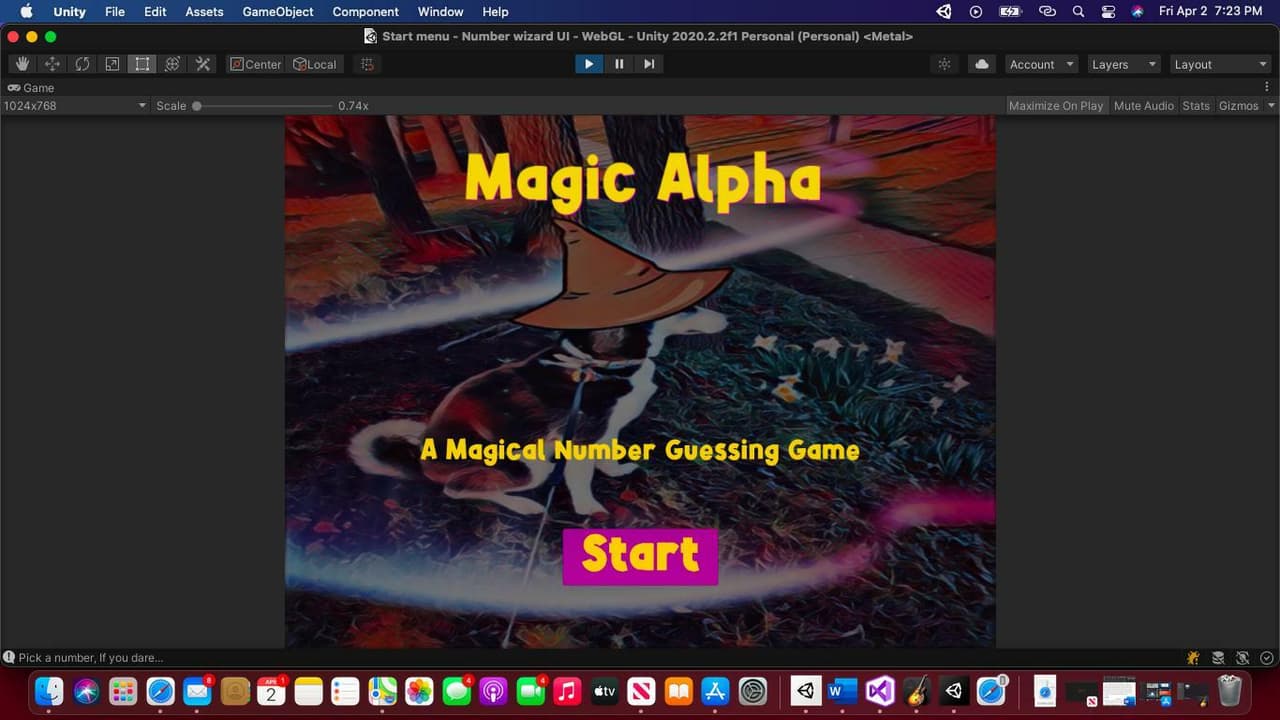
Task: Open the File menu
Action: coord(115,12)
